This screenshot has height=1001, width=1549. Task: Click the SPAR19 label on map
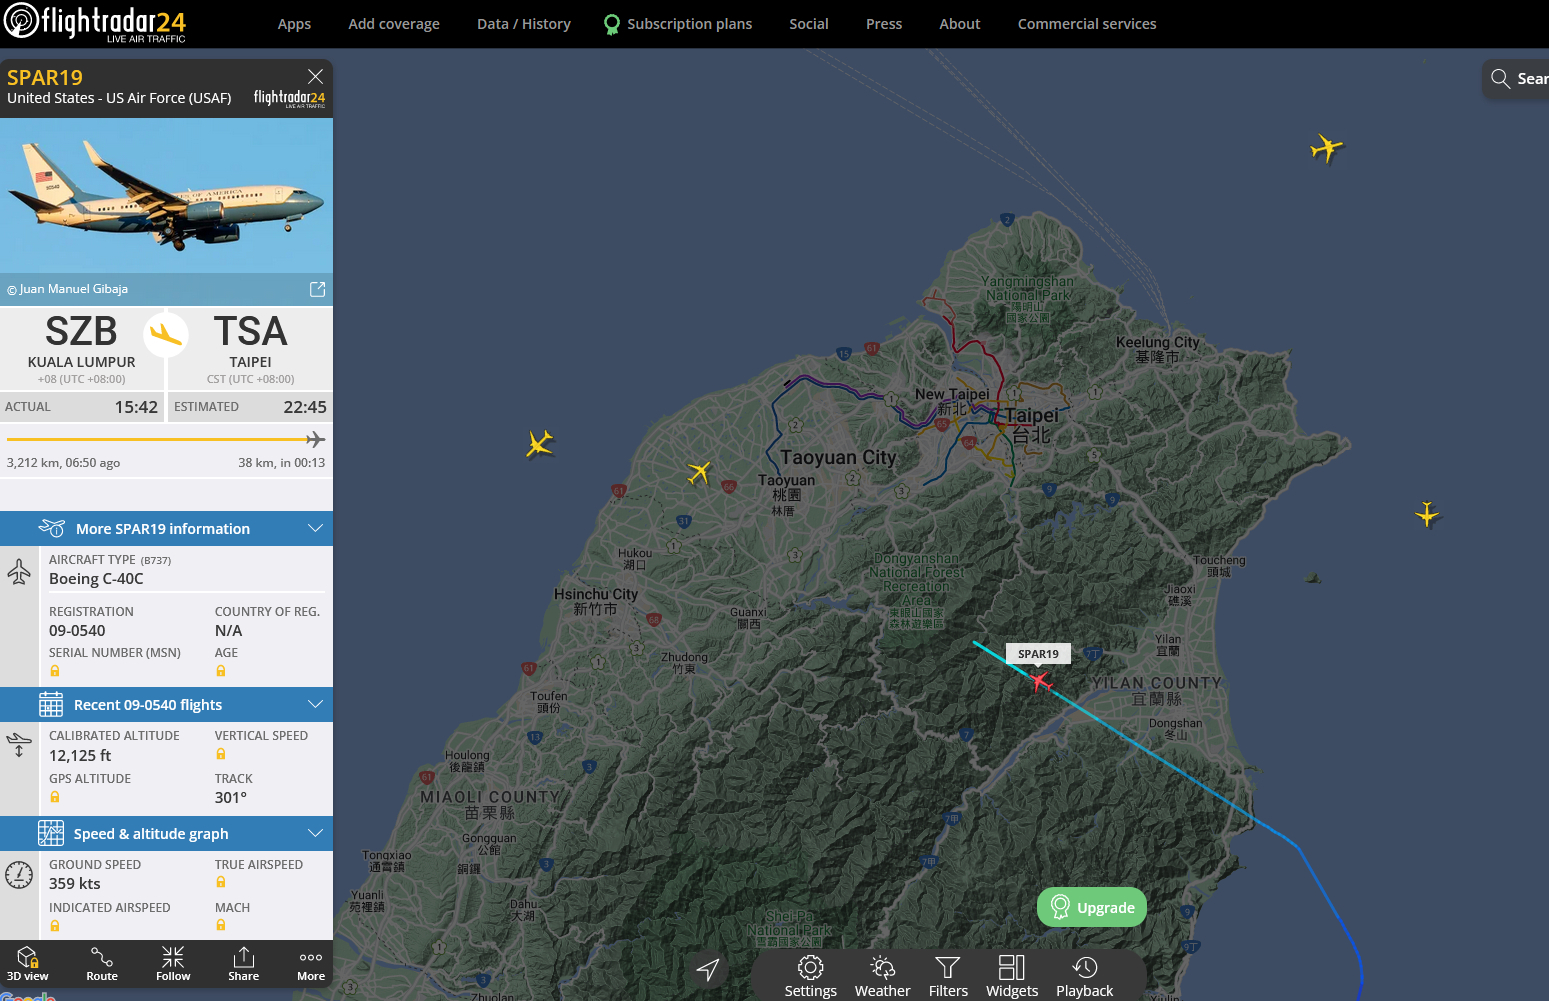1038,654
